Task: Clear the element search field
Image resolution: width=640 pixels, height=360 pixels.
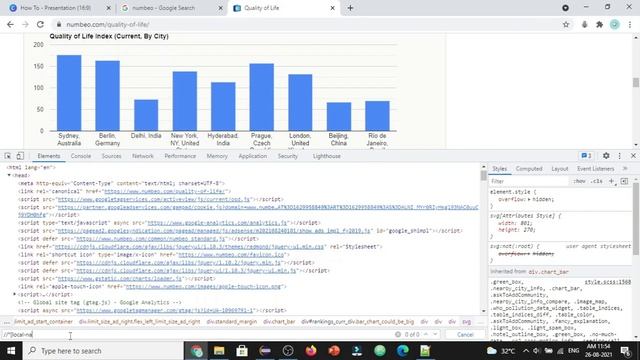Action: tap(398, 334)
